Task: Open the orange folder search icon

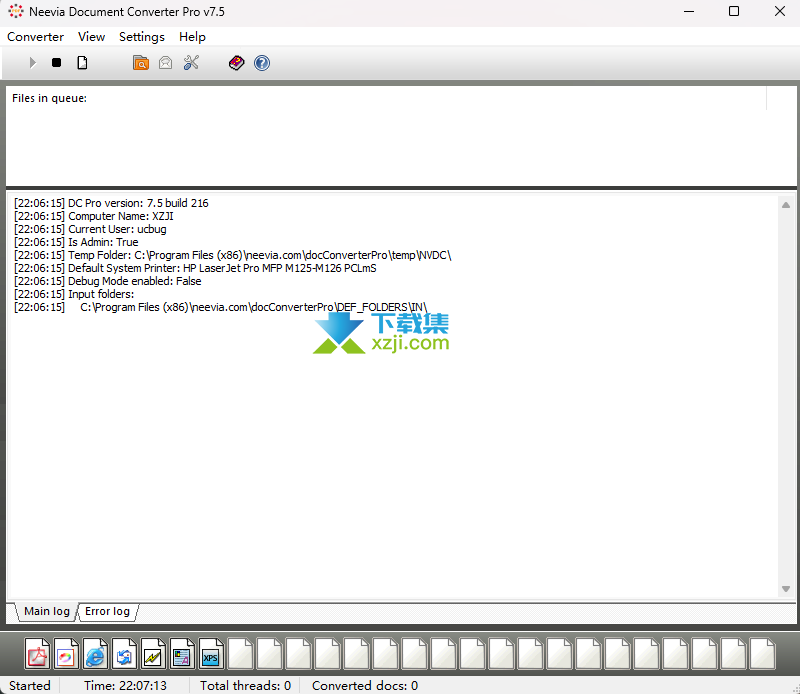Action: coord(141,63)
